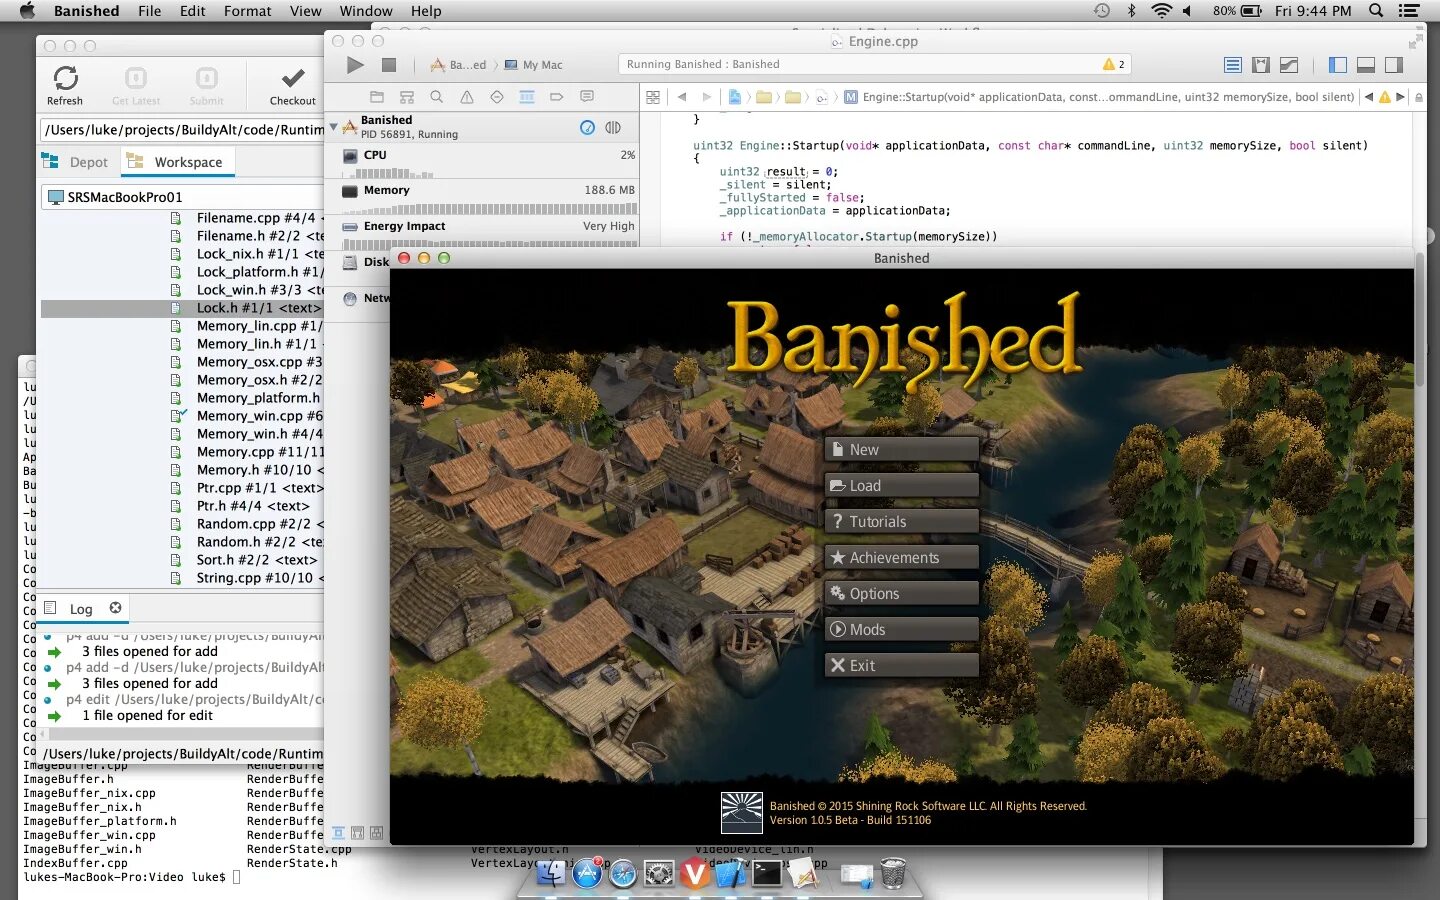Screen dimensions: 1440x900
Task: Click the New button in Banished menu
Action: pyautogui.click(x=902, y=450)
